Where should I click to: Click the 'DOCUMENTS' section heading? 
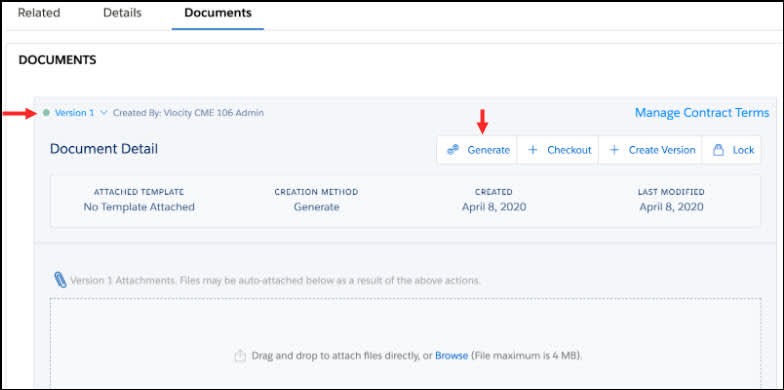click(58, 60)
